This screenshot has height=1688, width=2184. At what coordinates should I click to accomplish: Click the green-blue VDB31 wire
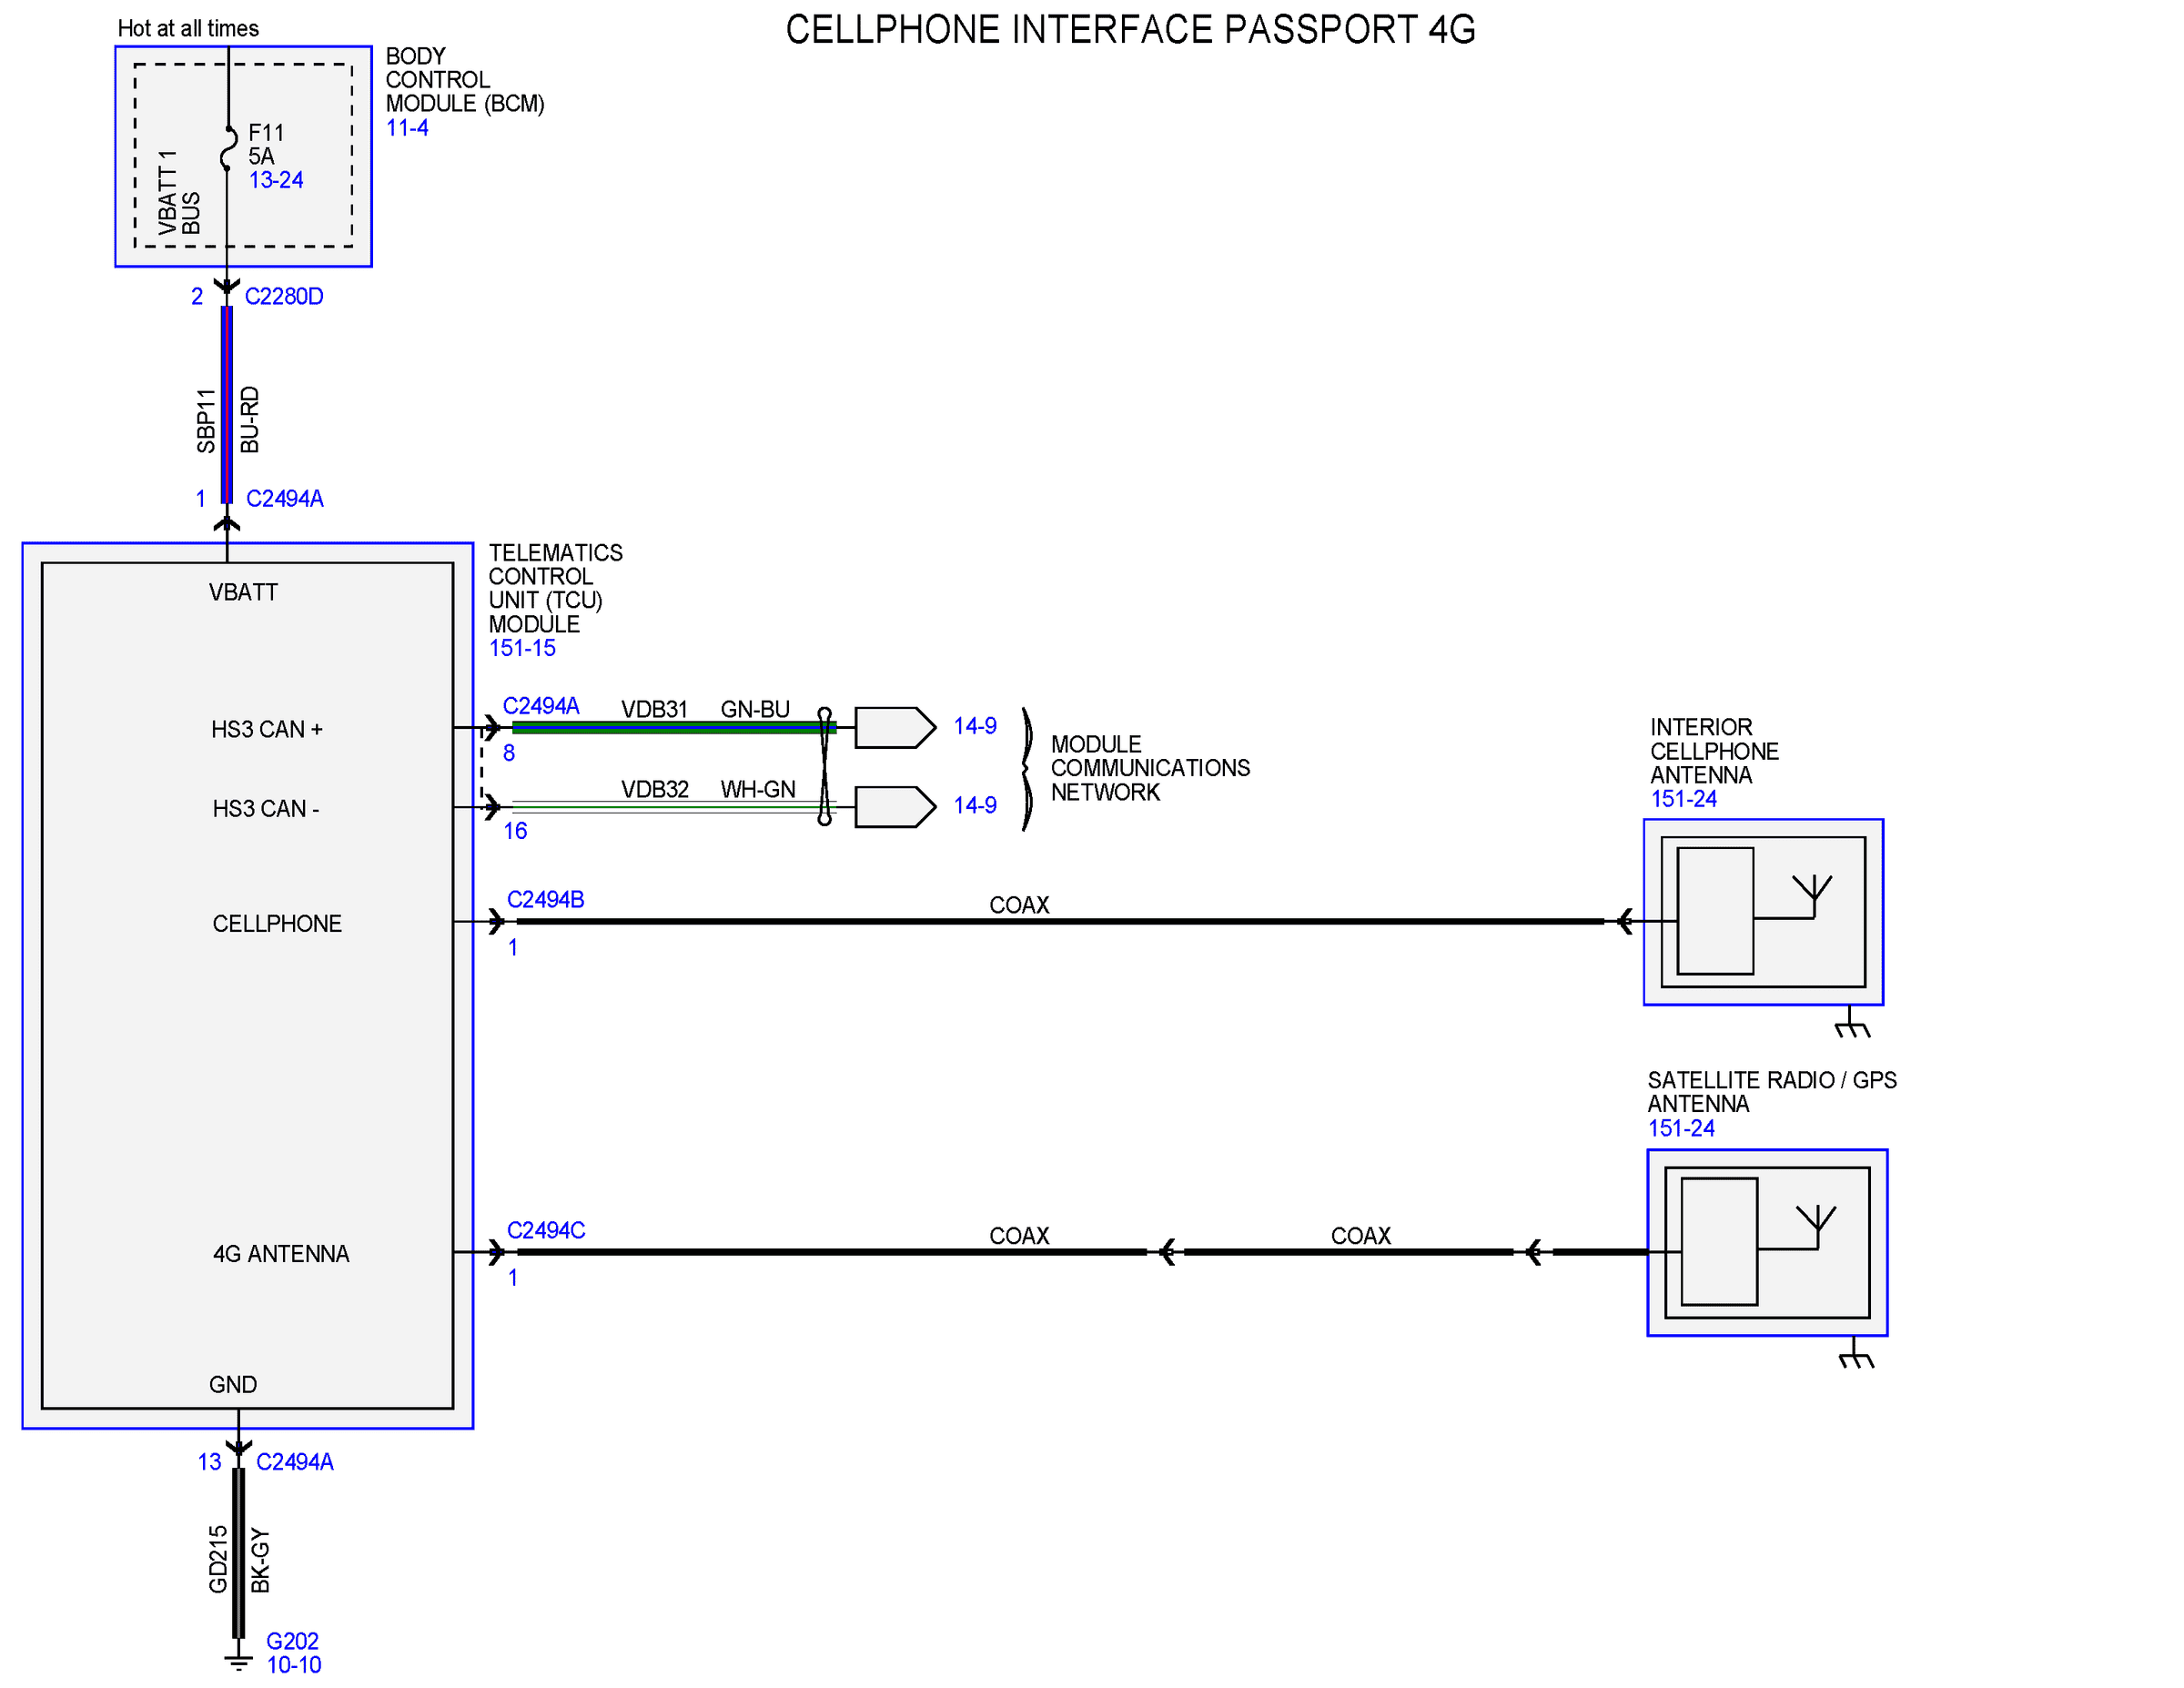click(674, 727)
